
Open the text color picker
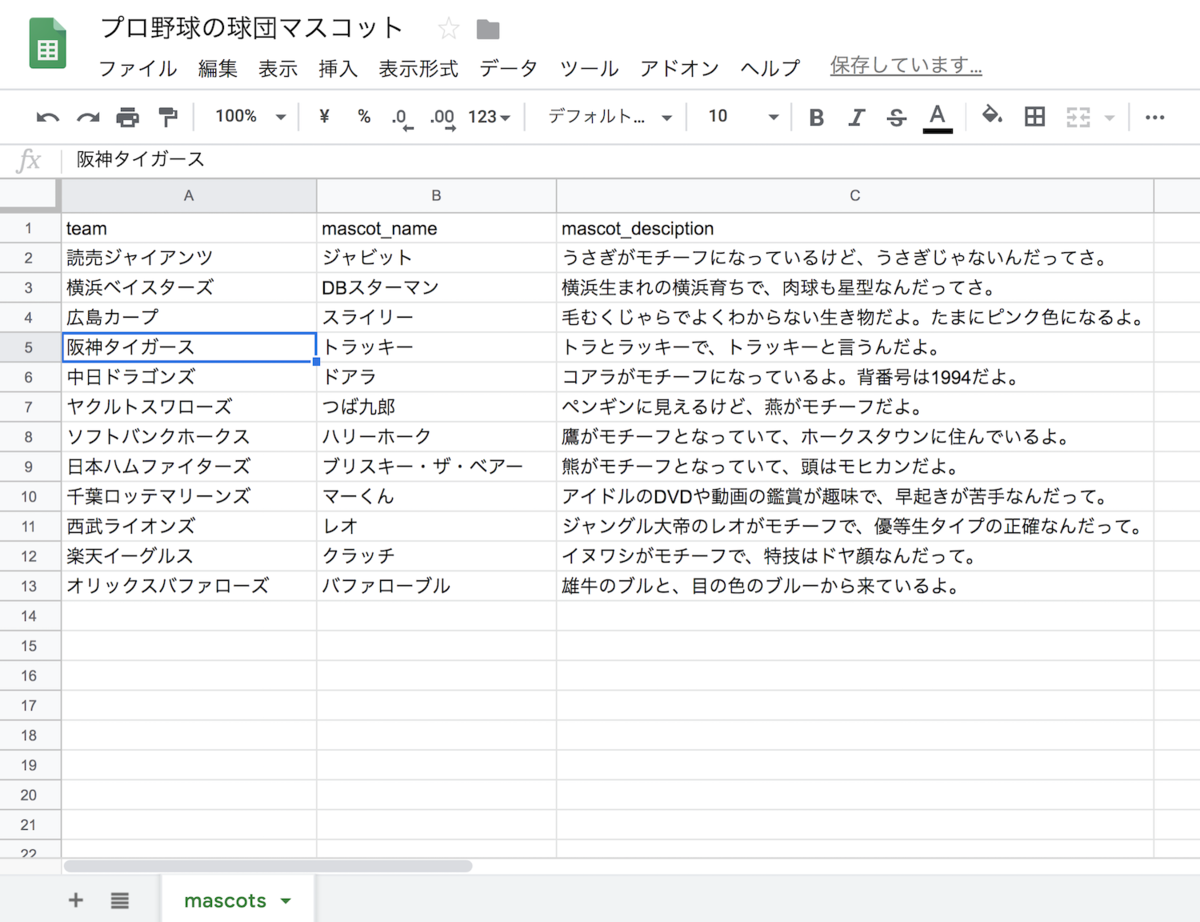pos(937,117)
